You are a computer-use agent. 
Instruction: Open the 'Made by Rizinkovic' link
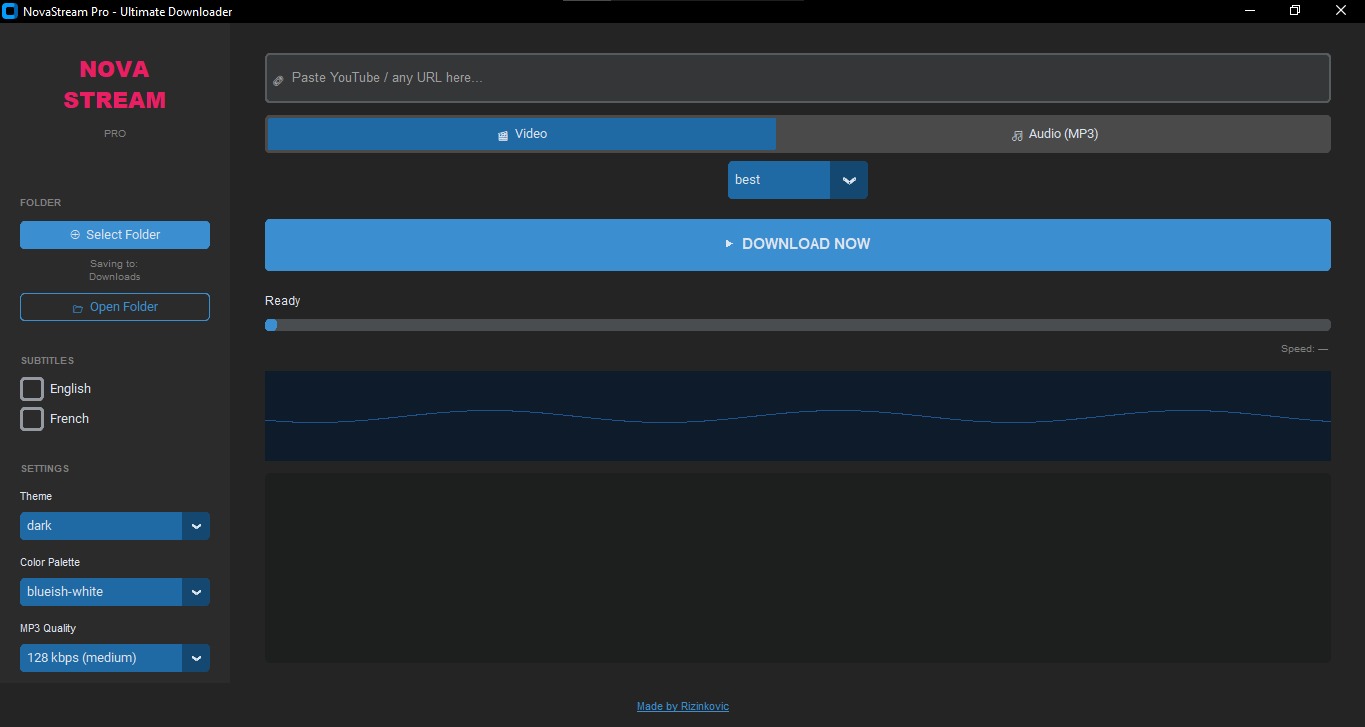[682, 706]
